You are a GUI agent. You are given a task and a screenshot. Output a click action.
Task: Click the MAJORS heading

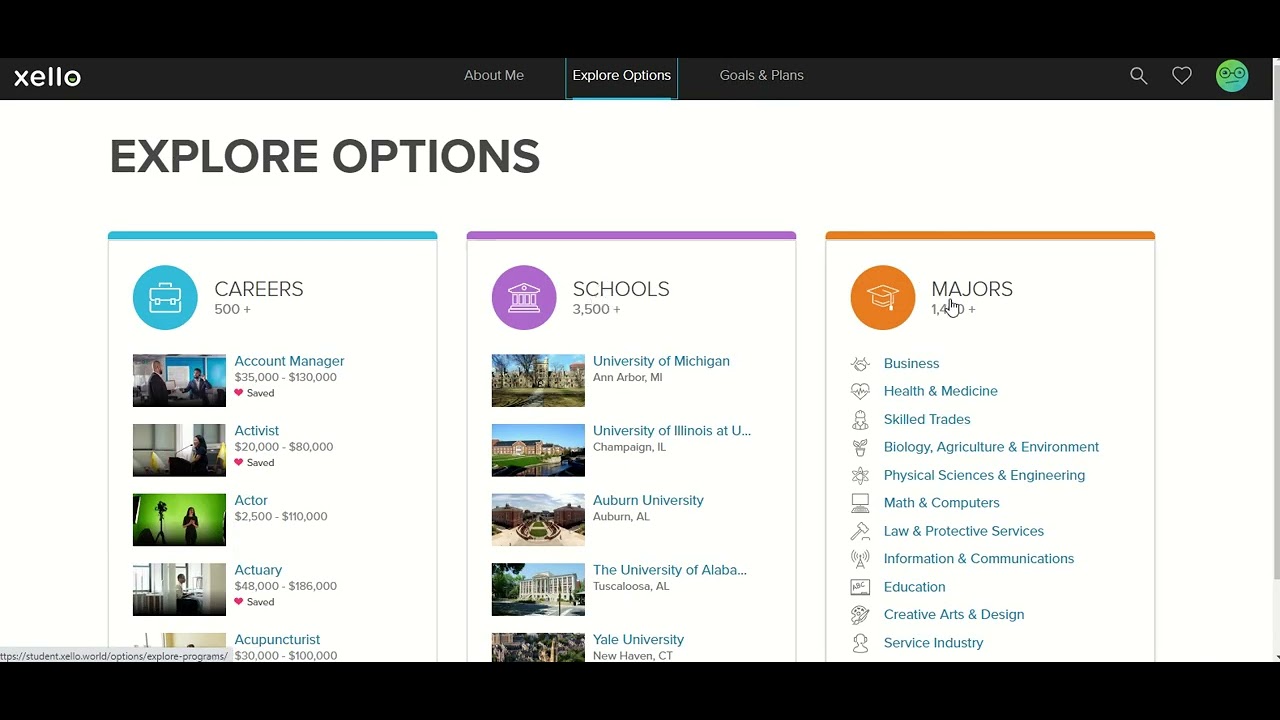coord(972,289)
